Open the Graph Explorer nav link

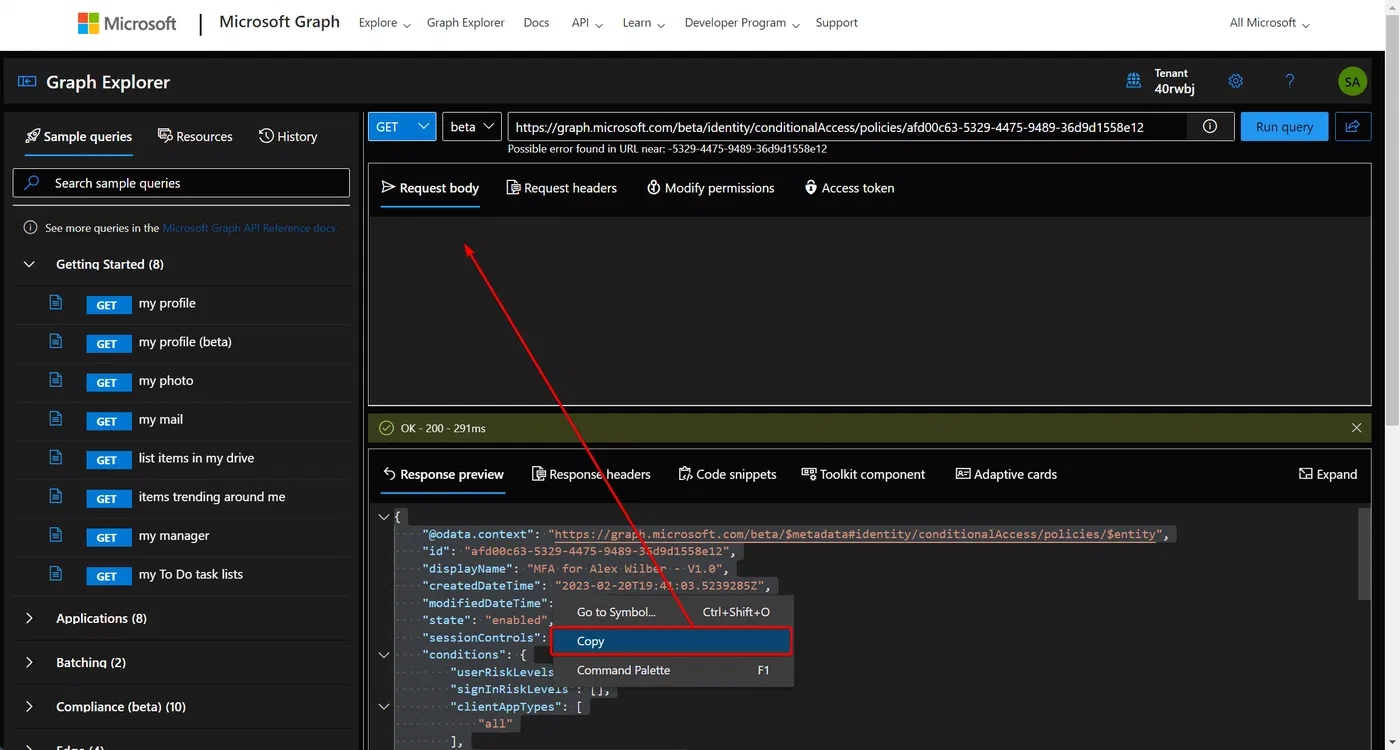[x=466, y=23]
